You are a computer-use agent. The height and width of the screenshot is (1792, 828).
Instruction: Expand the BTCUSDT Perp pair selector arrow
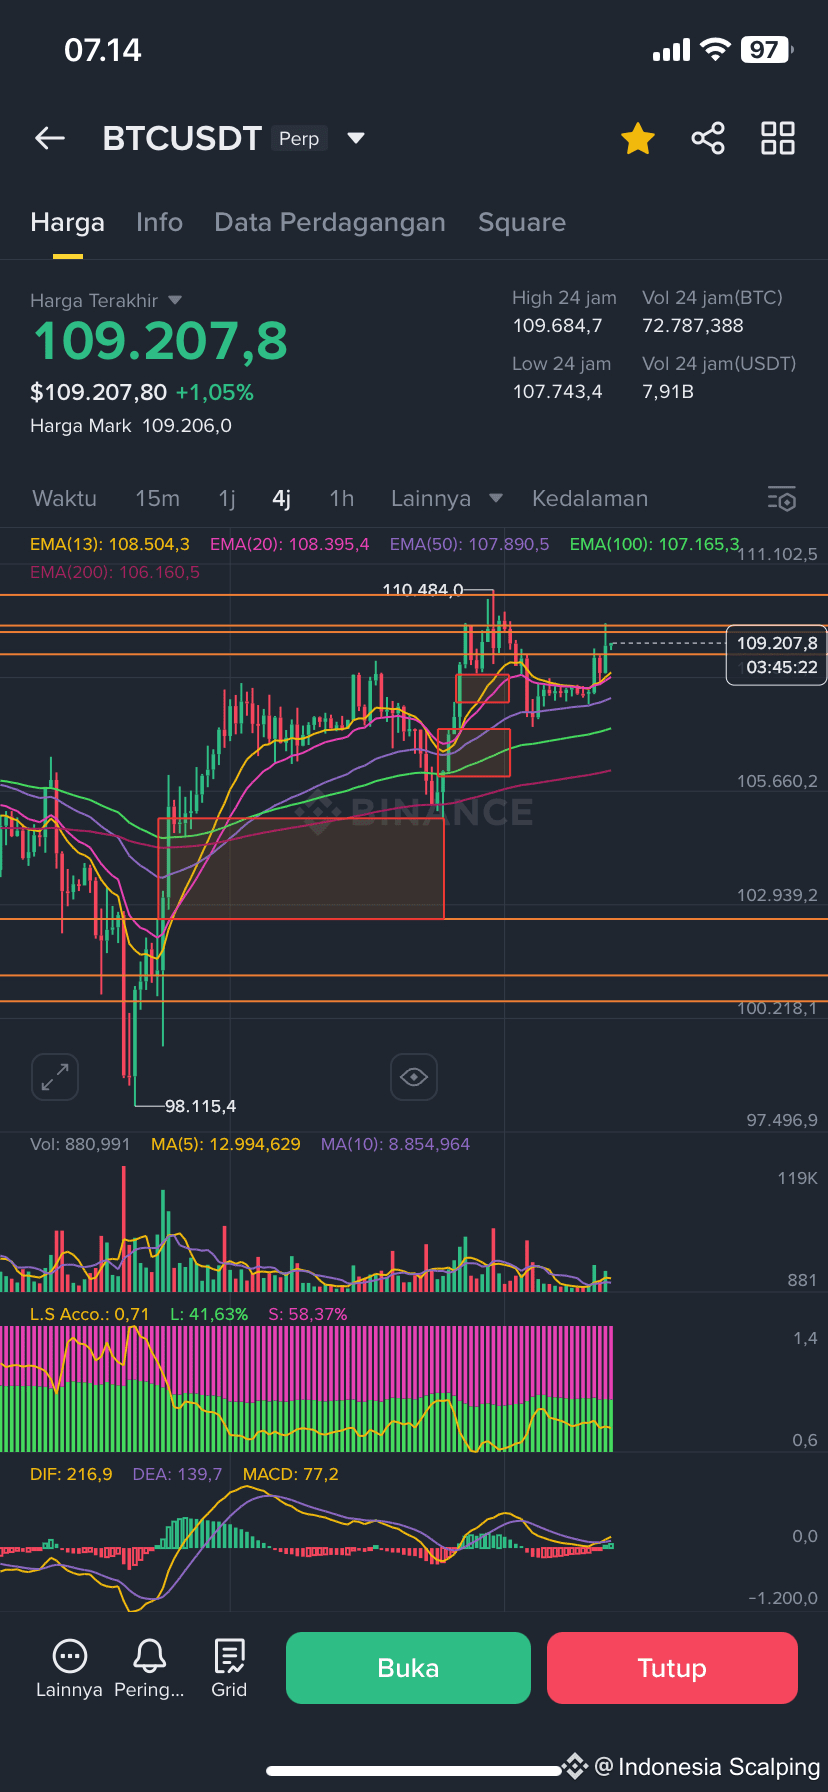(356, 138)
